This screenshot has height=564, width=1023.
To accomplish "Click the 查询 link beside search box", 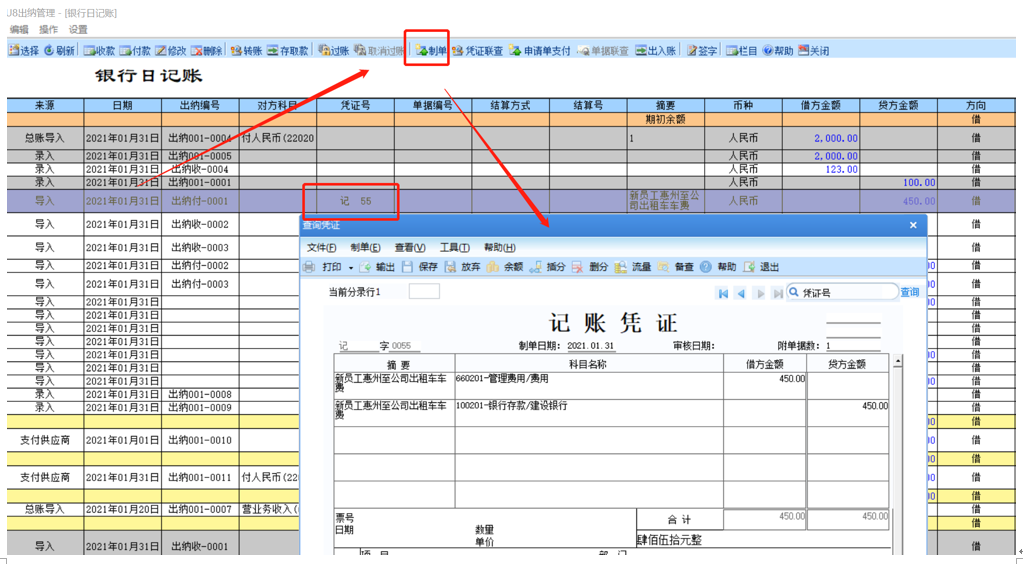I will point(910,292).
